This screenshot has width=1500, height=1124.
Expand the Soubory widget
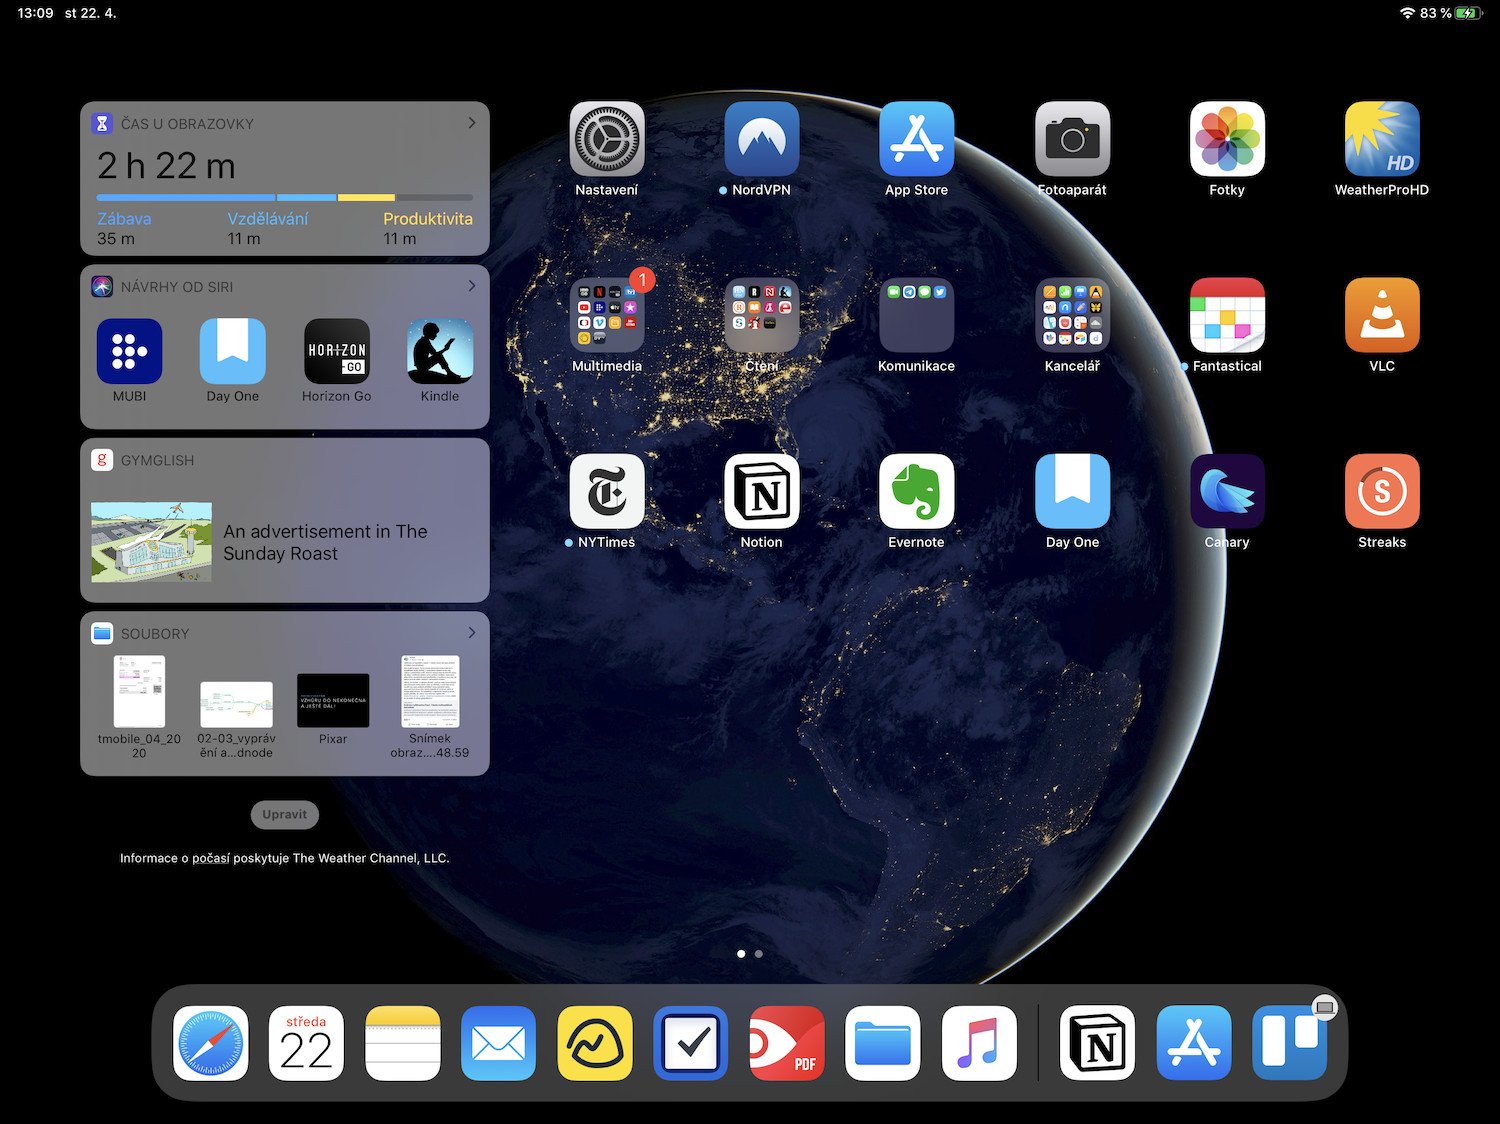point(472,633)
